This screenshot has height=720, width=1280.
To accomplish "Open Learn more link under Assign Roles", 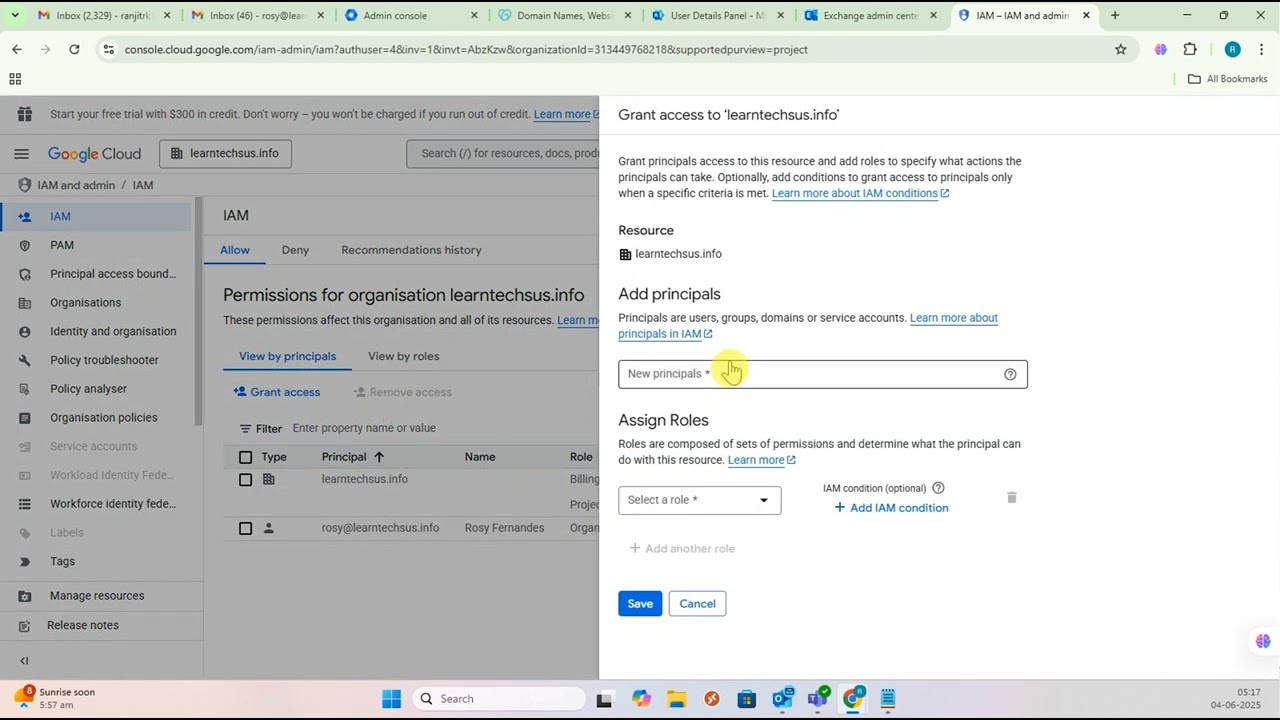I will pyautogui.click(x=761, y=460).
